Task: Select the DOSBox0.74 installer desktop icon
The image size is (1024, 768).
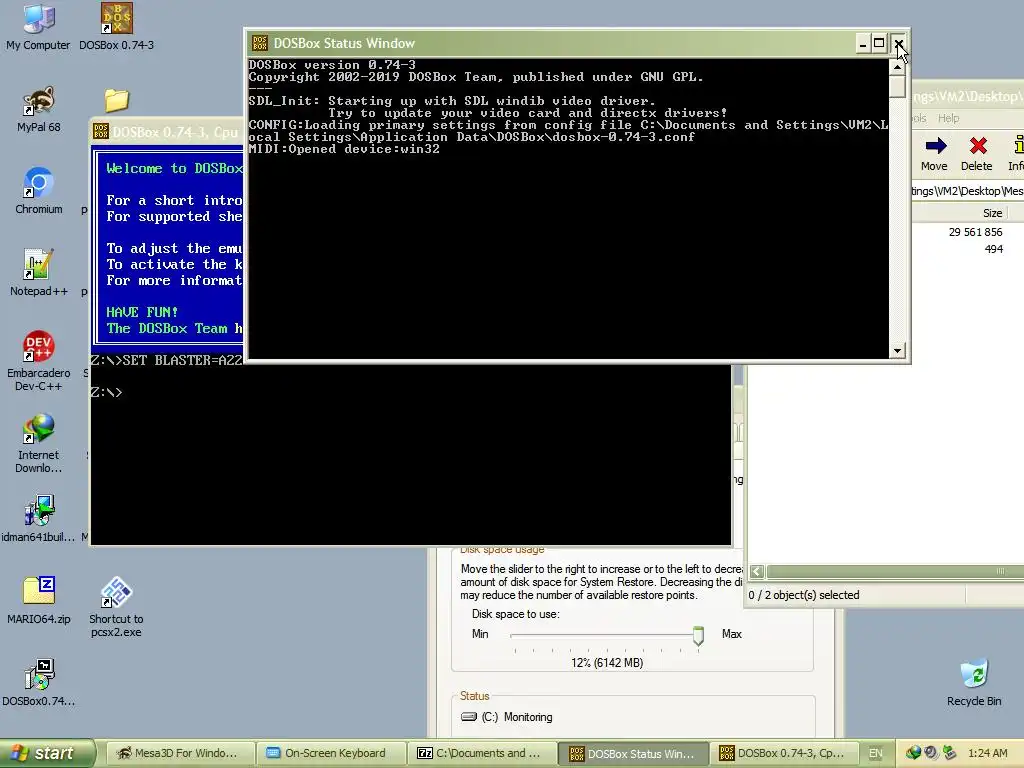Action: click(39, 682)
